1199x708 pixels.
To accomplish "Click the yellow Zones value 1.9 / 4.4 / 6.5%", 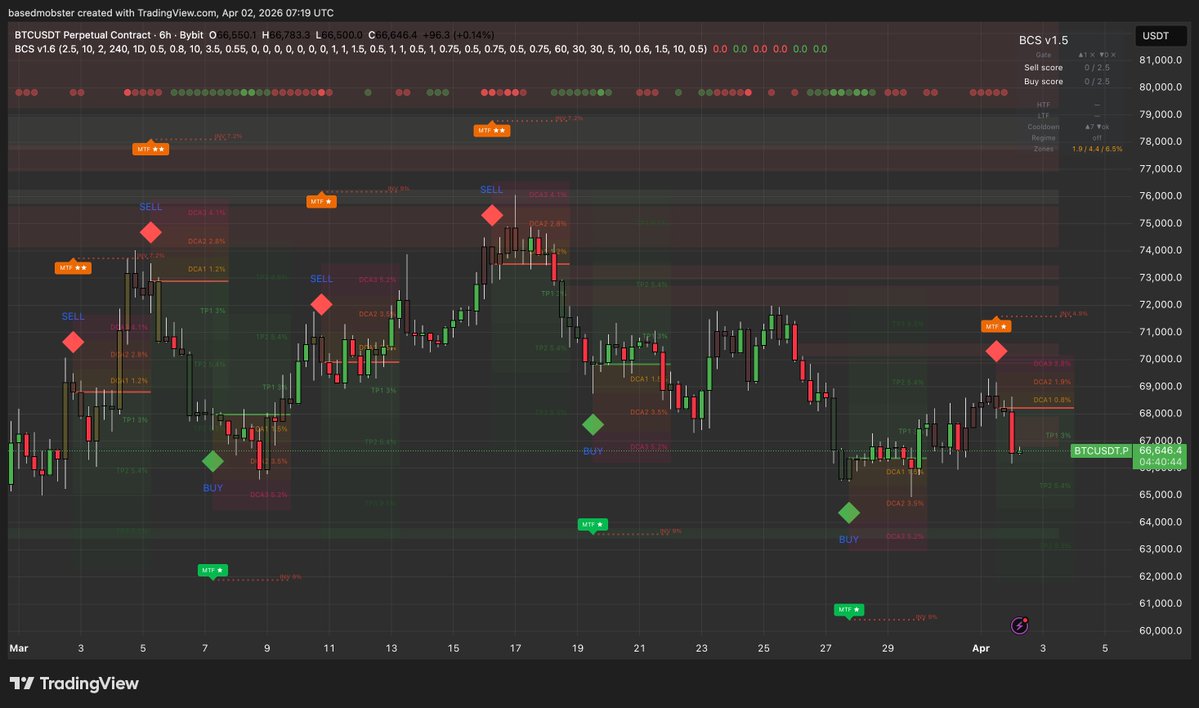I will pyautogui.click(x=1097, y=149).
